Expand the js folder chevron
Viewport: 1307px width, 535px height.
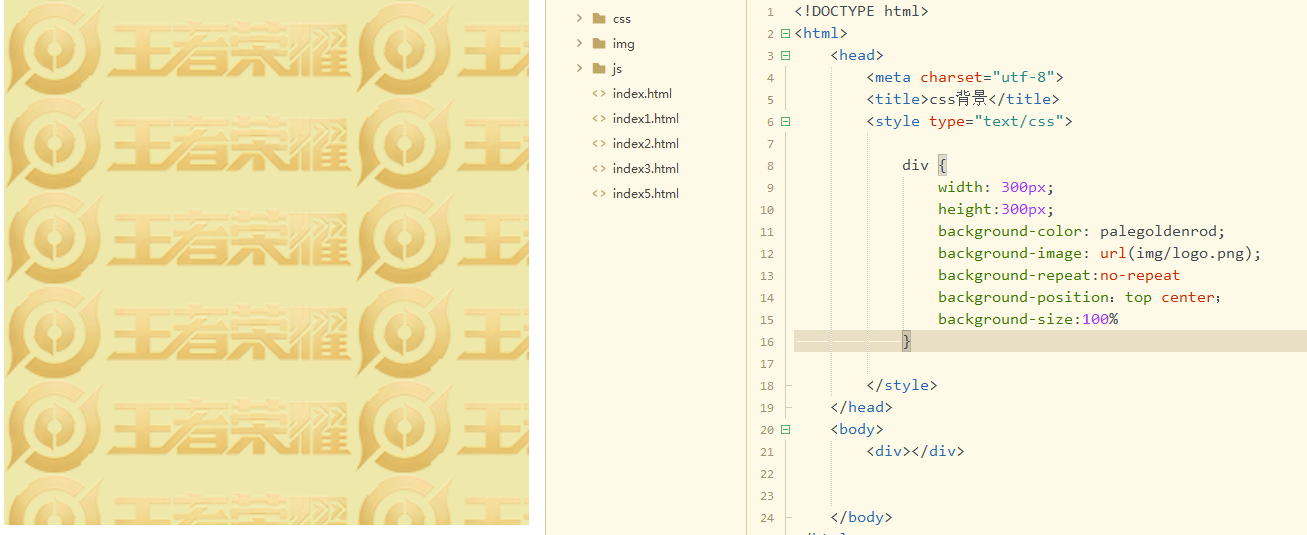(x=579, y=68)
